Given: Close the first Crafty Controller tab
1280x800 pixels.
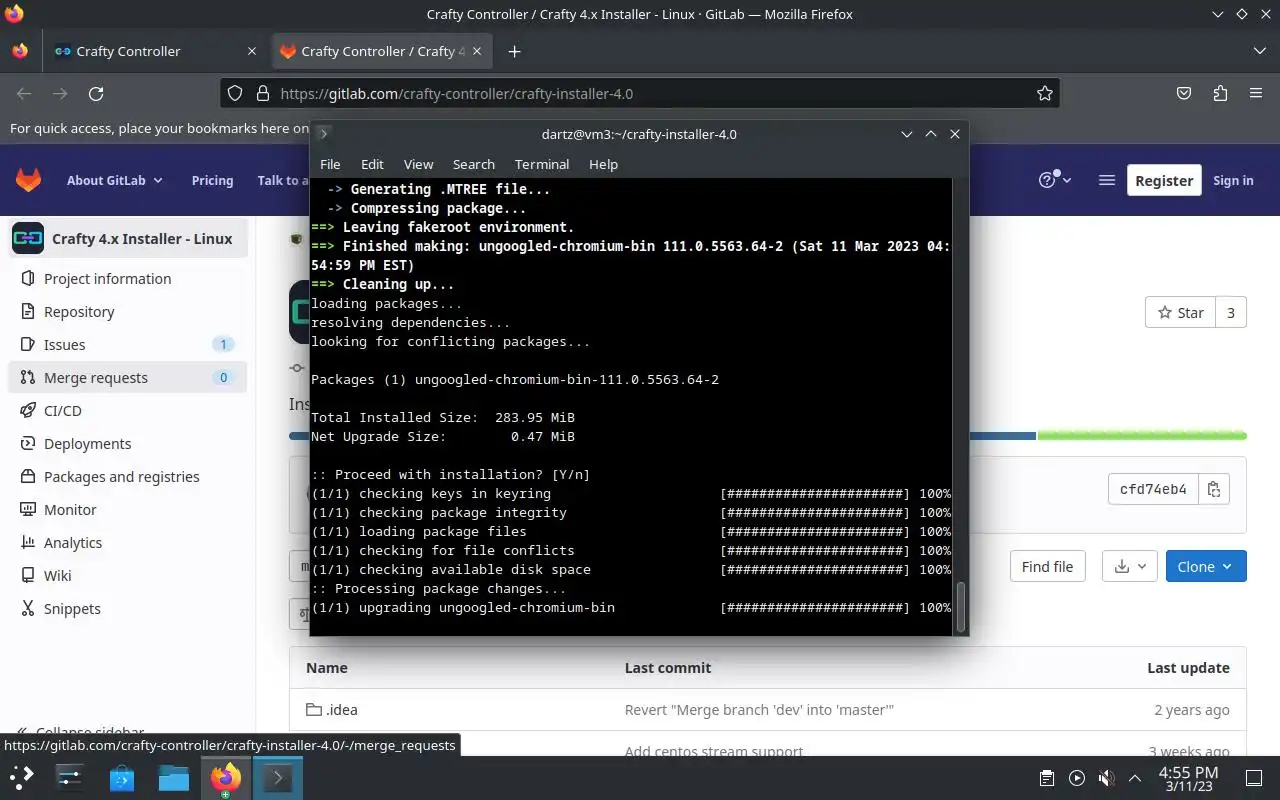Looking at the screenshot, I should pos(251,51).
